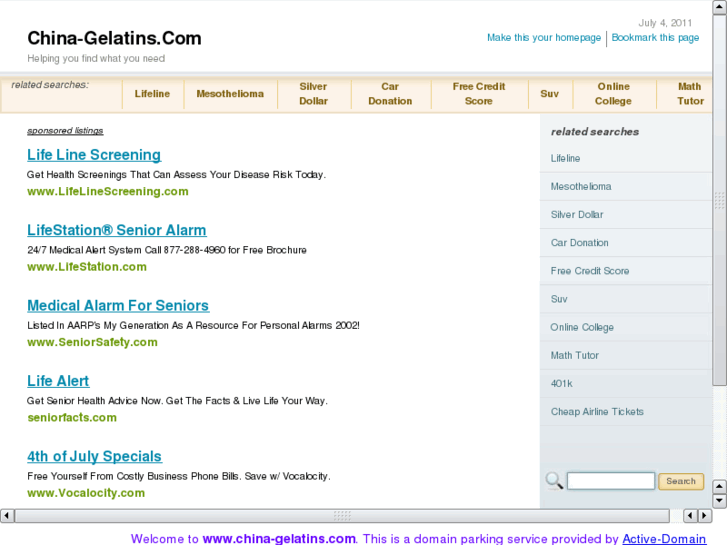This screenshot has height=545, width=727.
Task: Click Make this your homepage link
Action: [544, 38]
